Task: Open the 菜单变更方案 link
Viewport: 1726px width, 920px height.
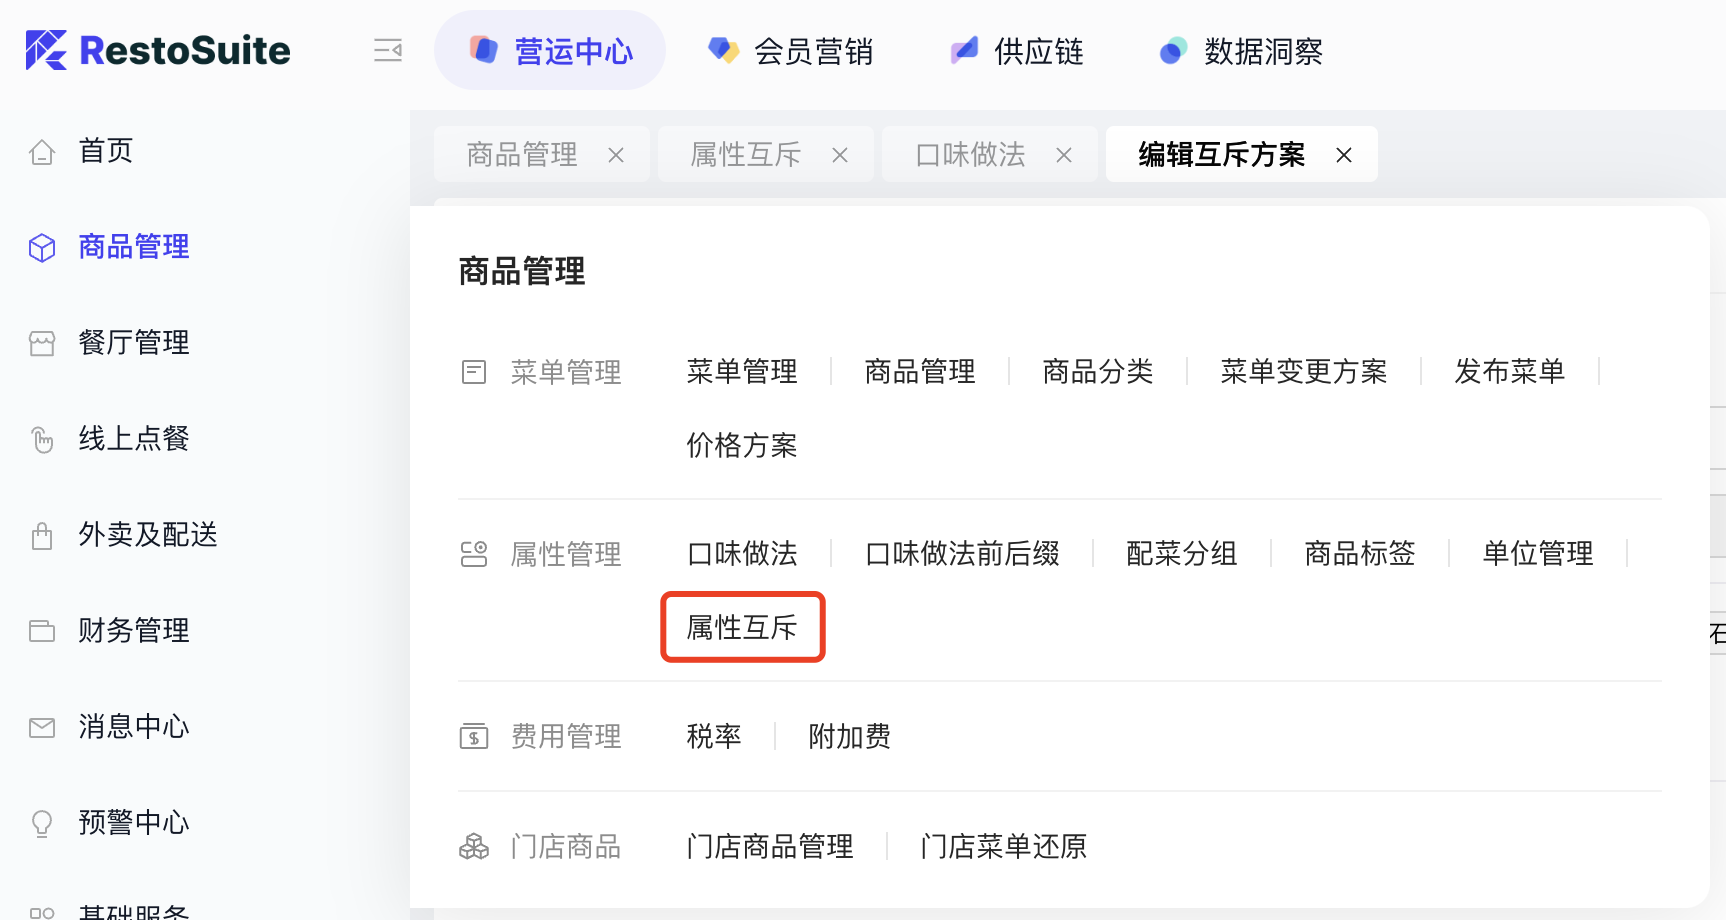Action: pos(1304,372)
